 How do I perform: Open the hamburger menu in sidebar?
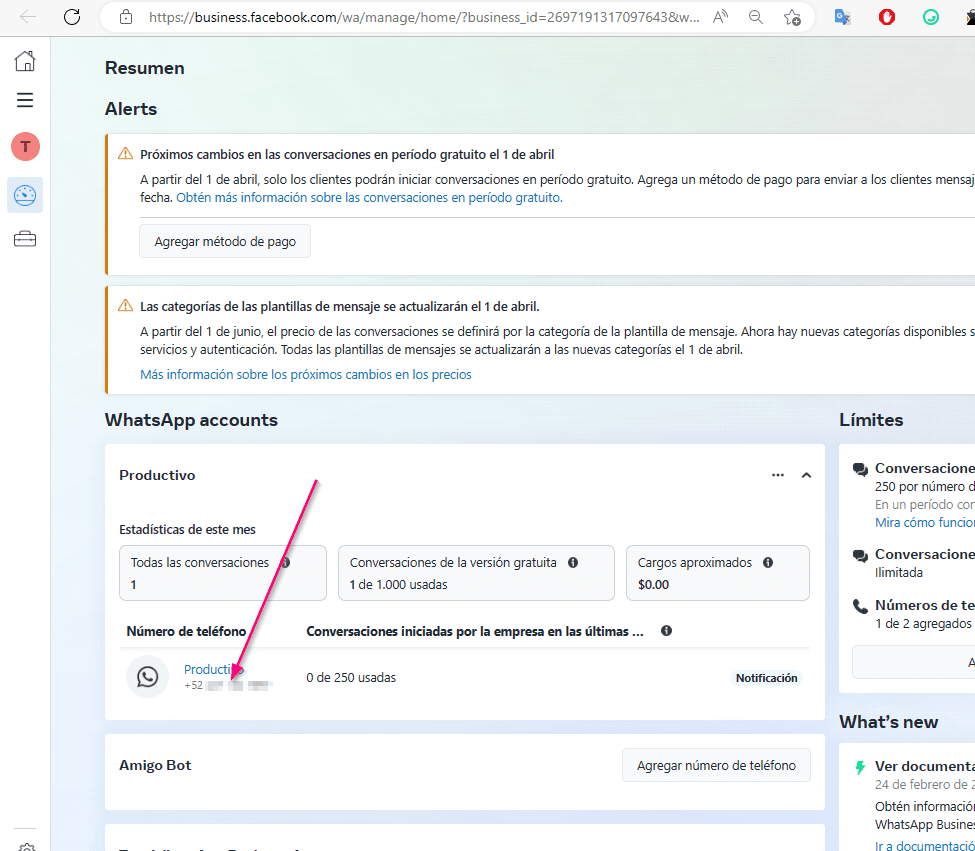pyautogui.click(x=25, y=100)
